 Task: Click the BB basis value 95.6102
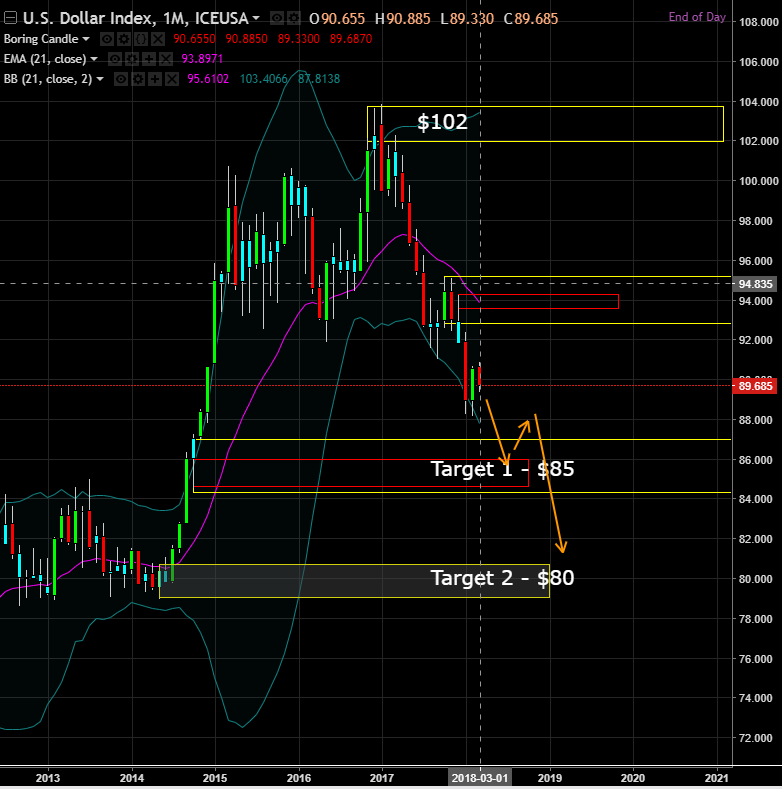(x=208, y=79)
